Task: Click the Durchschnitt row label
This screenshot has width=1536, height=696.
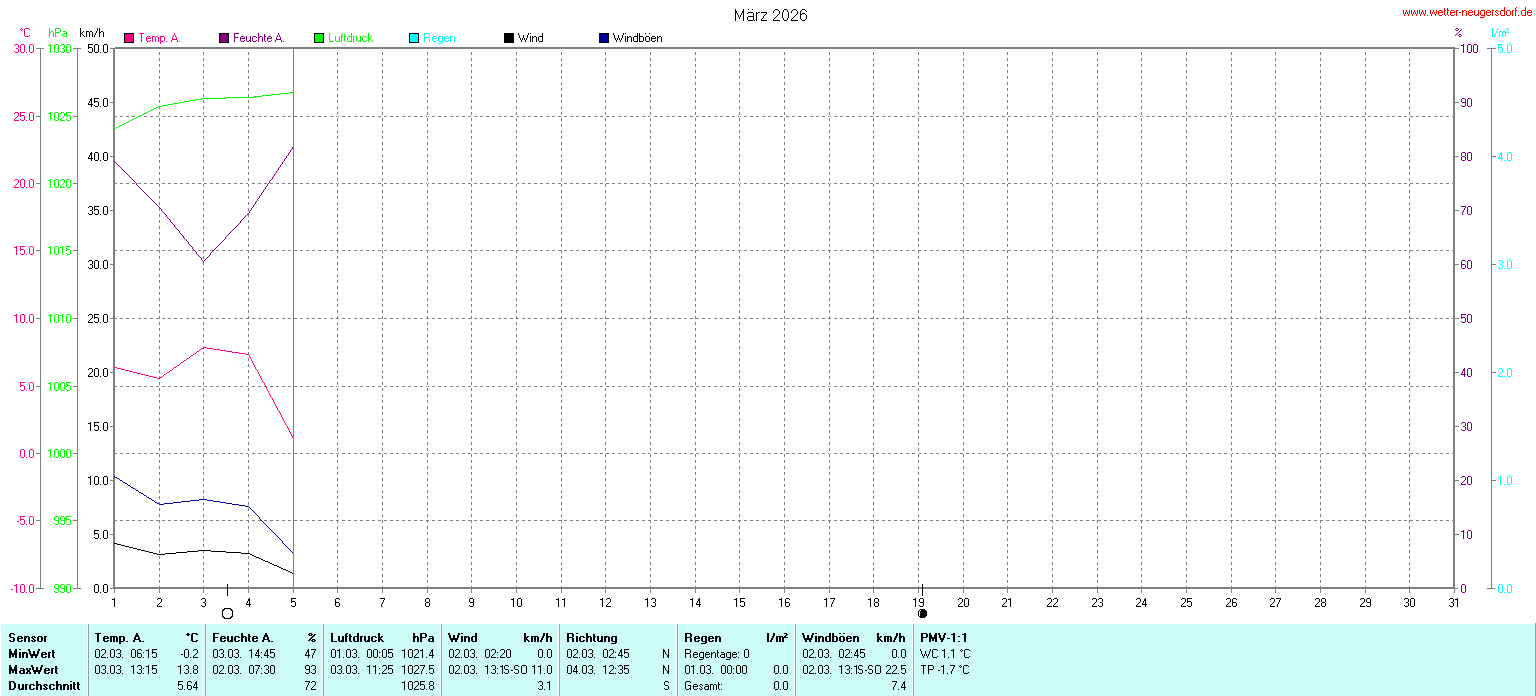Action: pos(44,686)
